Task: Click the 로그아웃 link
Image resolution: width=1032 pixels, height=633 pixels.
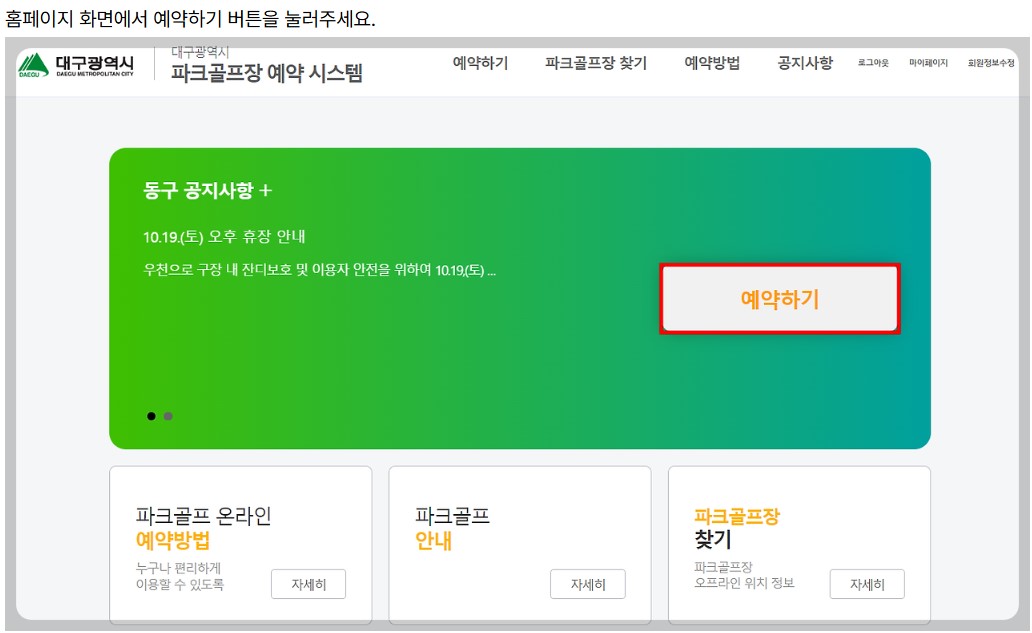Action: pos(874,63)
